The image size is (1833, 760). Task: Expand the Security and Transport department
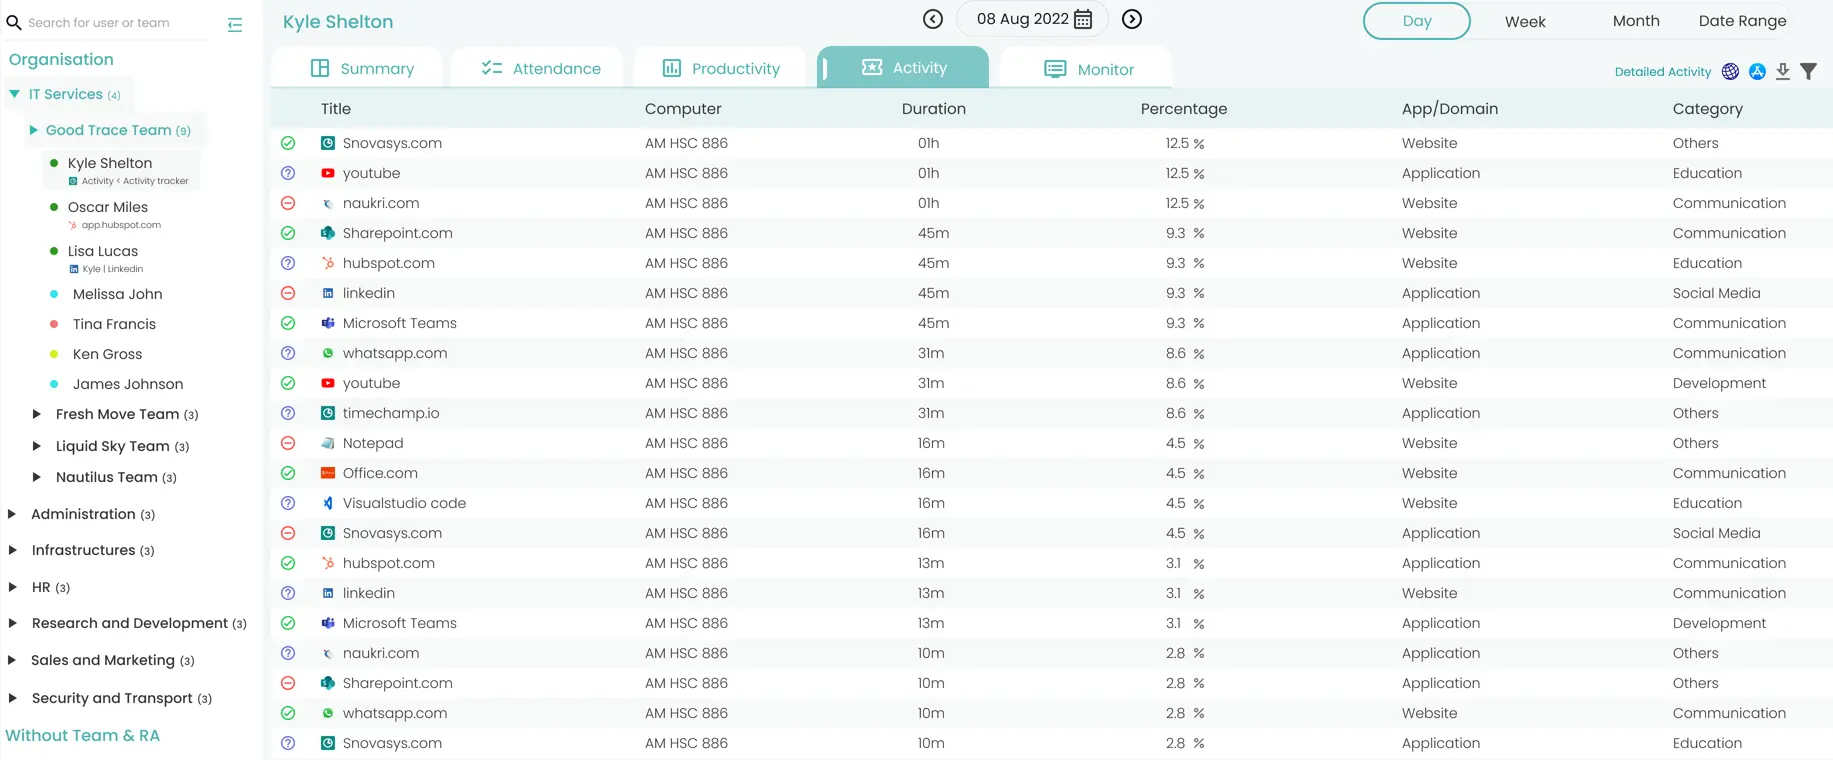(12, 698)
